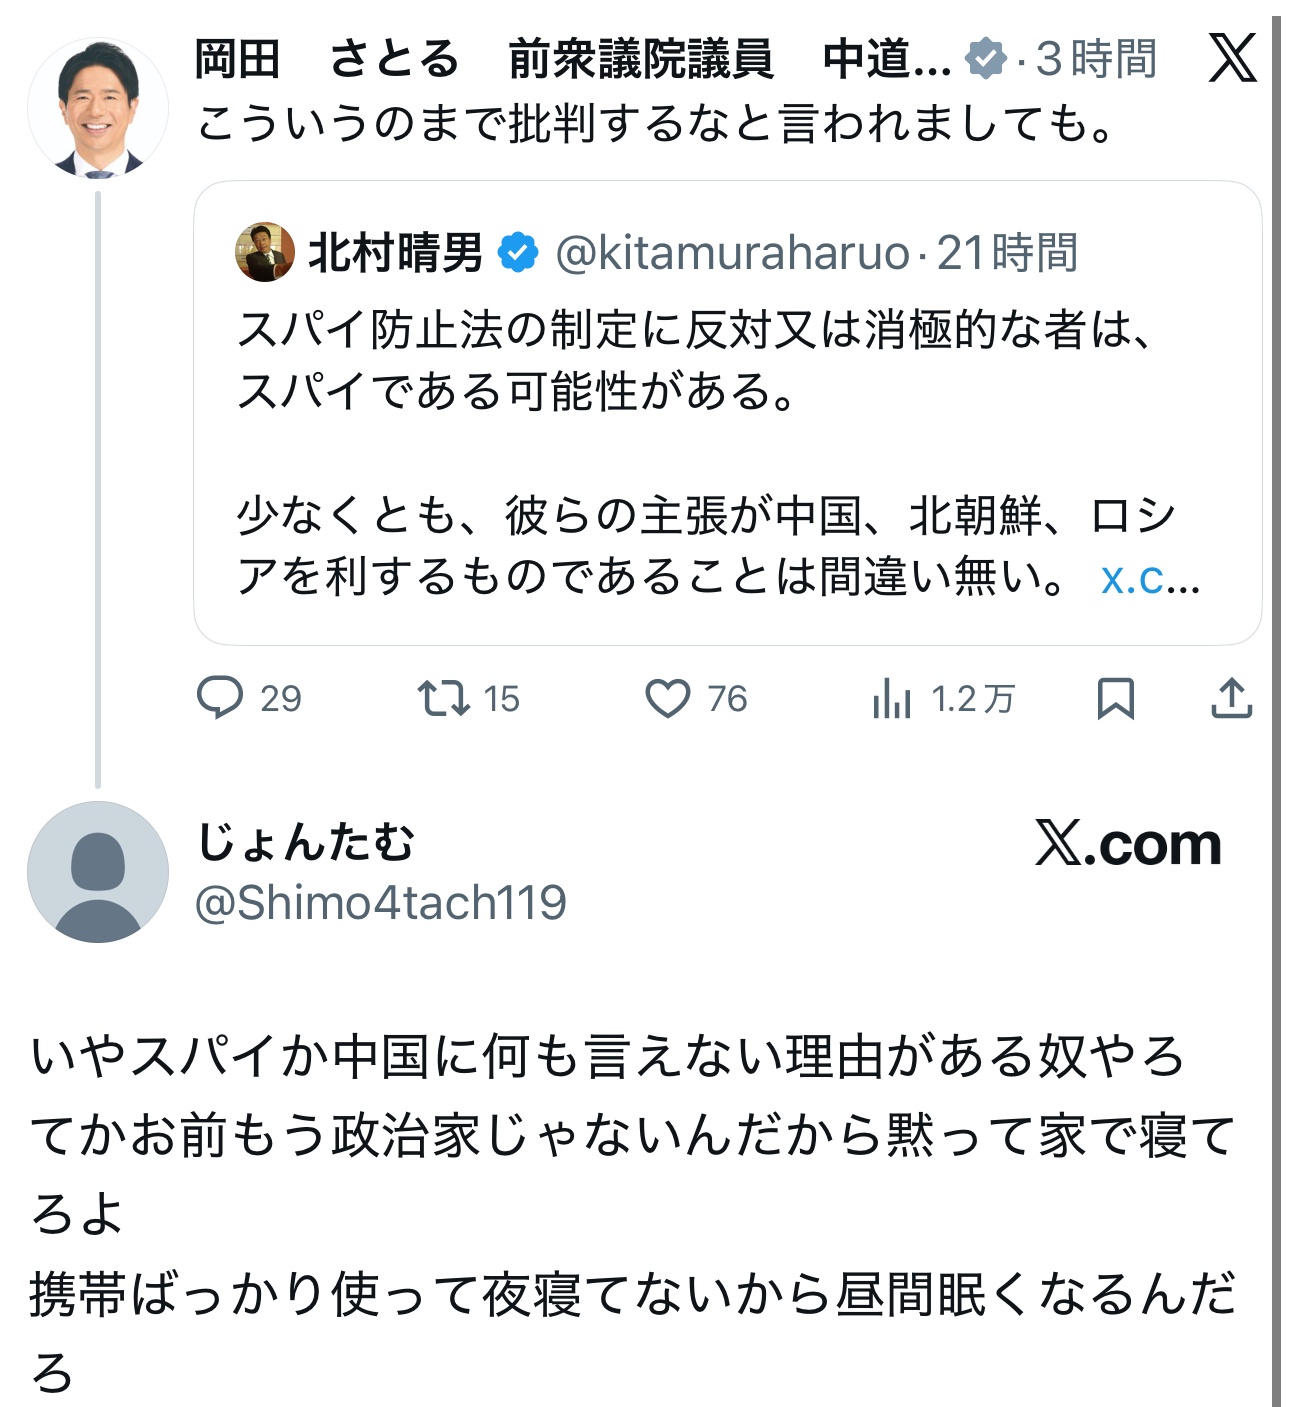This screenshot has width=1290, height=1407.
Task: Click the gray verified badge on top post
Action: (x=986, y=59)
